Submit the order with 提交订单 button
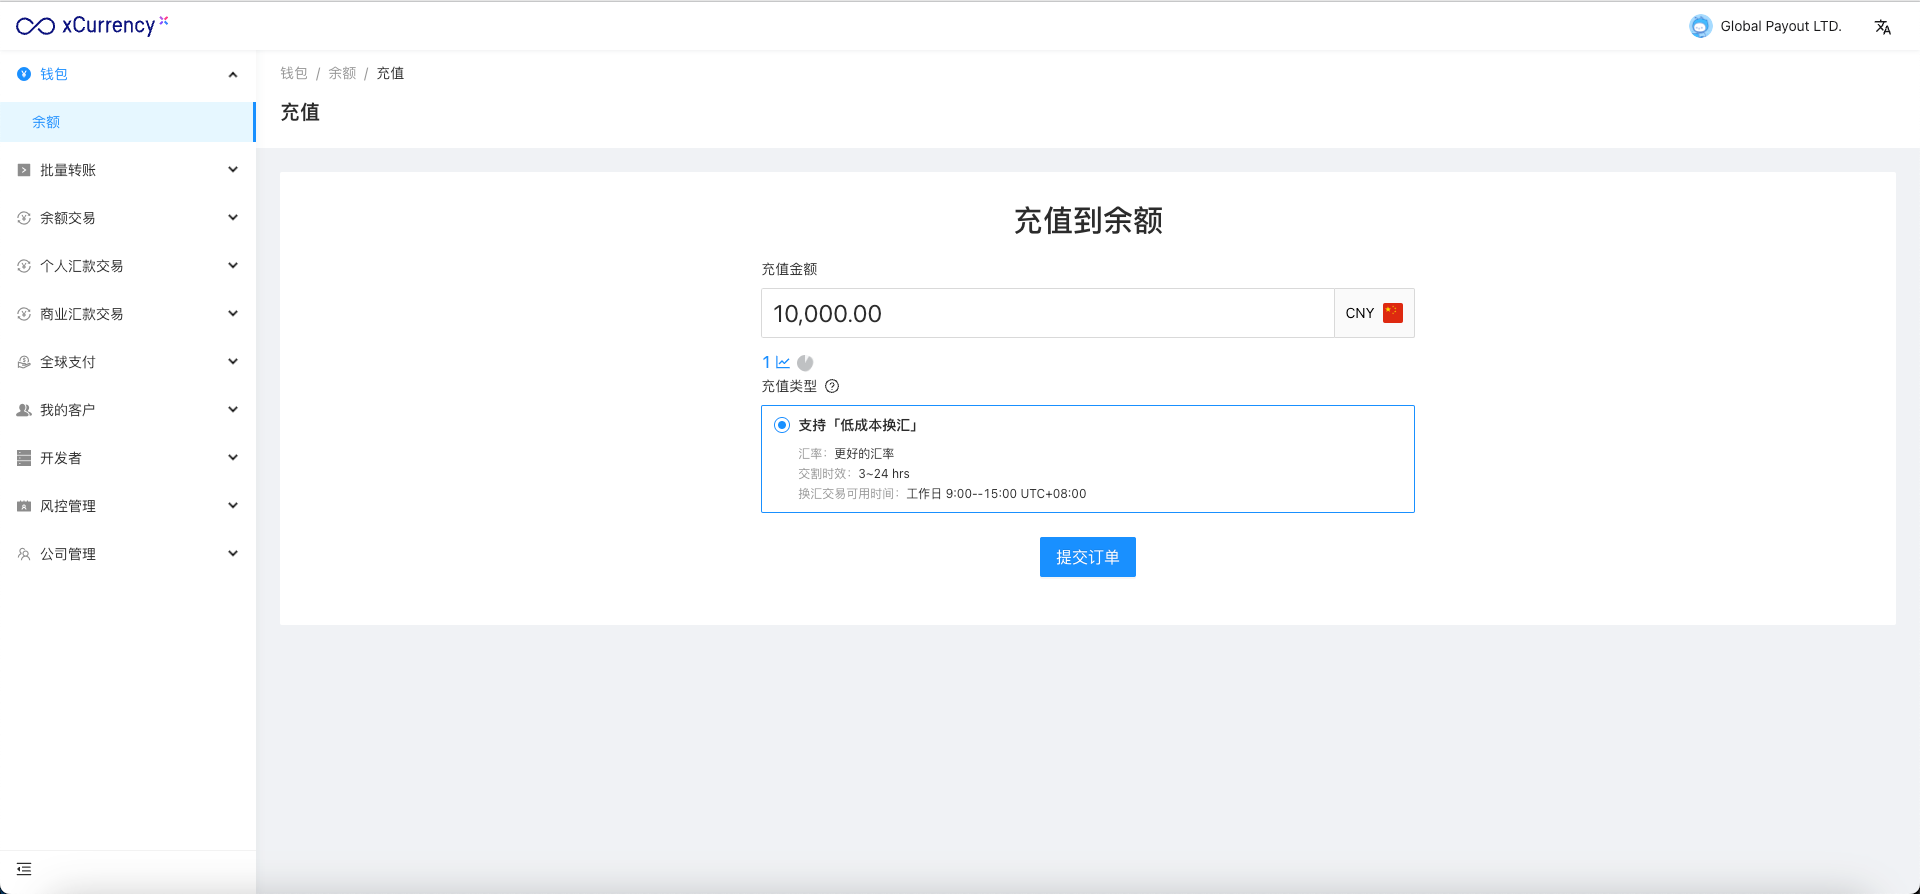Screen dimensions: 1920x894 tap(1088, 557)
